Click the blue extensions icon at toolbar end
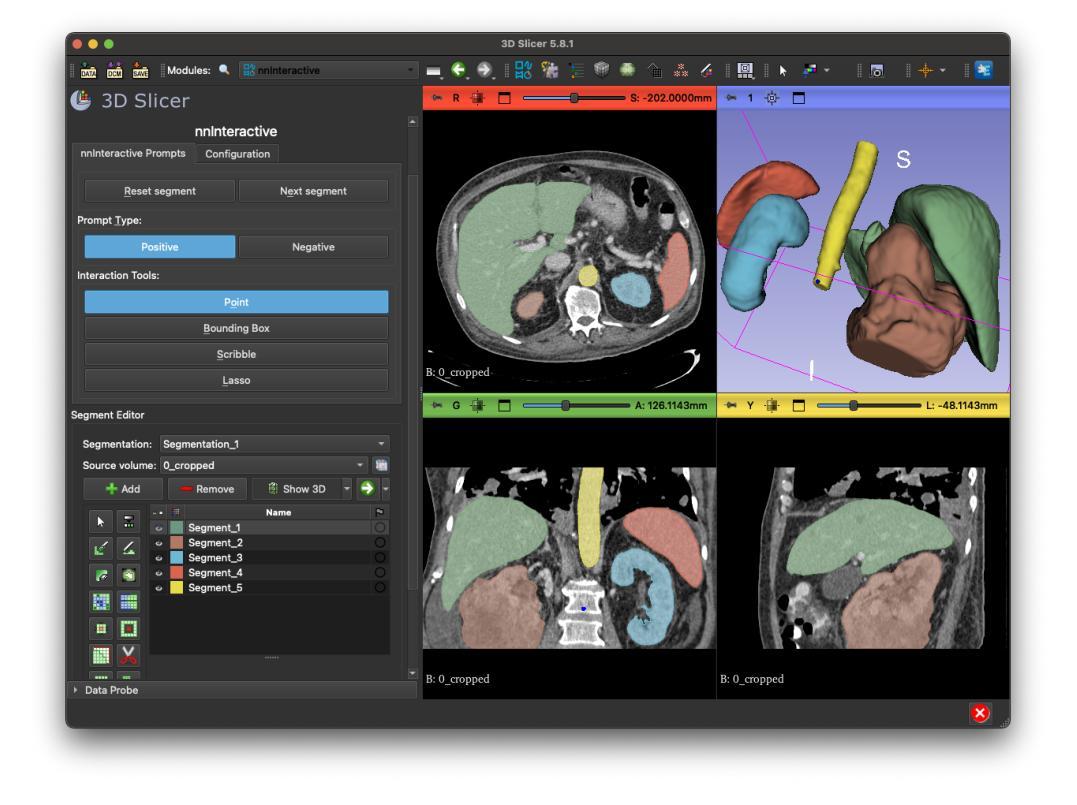Screen dimensions: 1077x805 click(x=984, y=70)
